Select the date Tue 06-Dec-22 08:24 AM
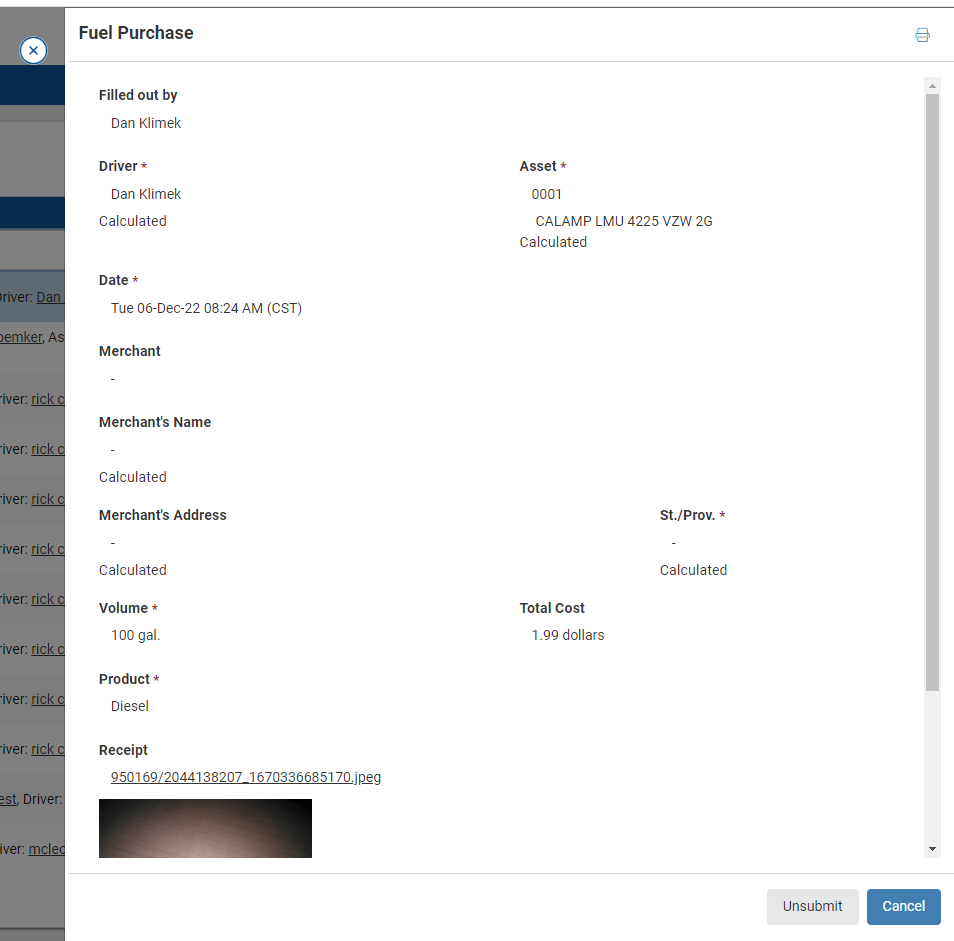 pos(206,308)
